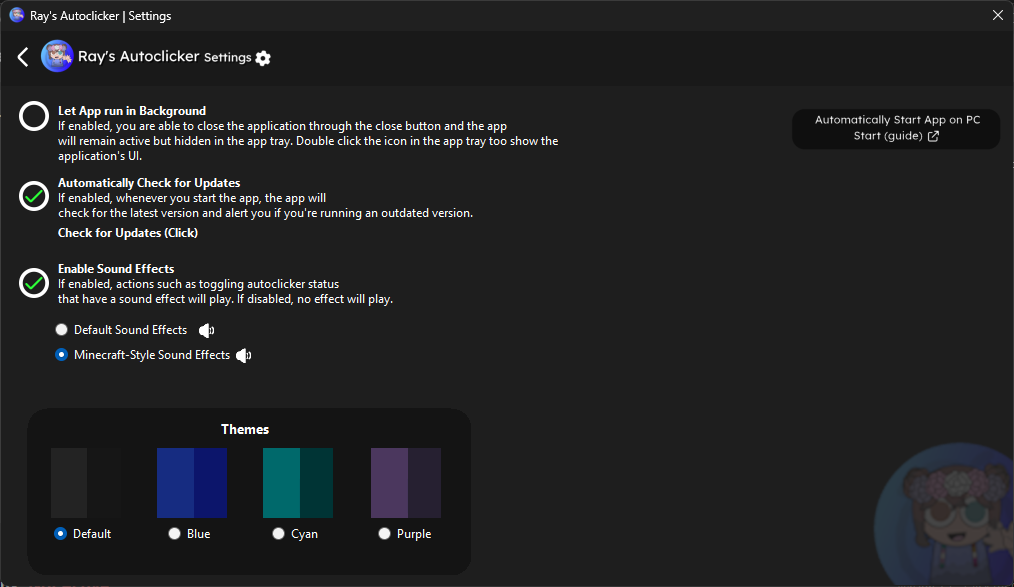Pick the Cyan theme color swatch
Image resolution: width=1014 pixels, height=587 pixels.
(298, 483)
